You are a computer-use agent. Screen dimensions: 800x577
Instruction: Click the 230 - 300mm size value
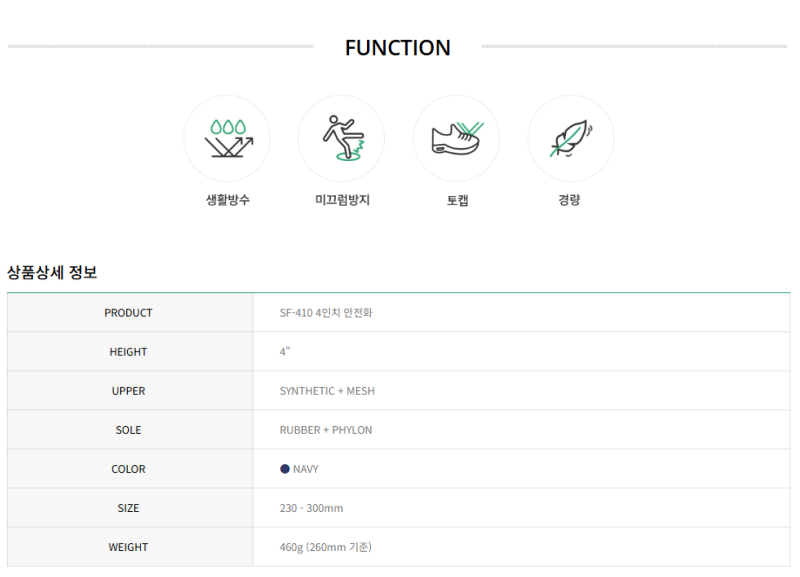311,508
